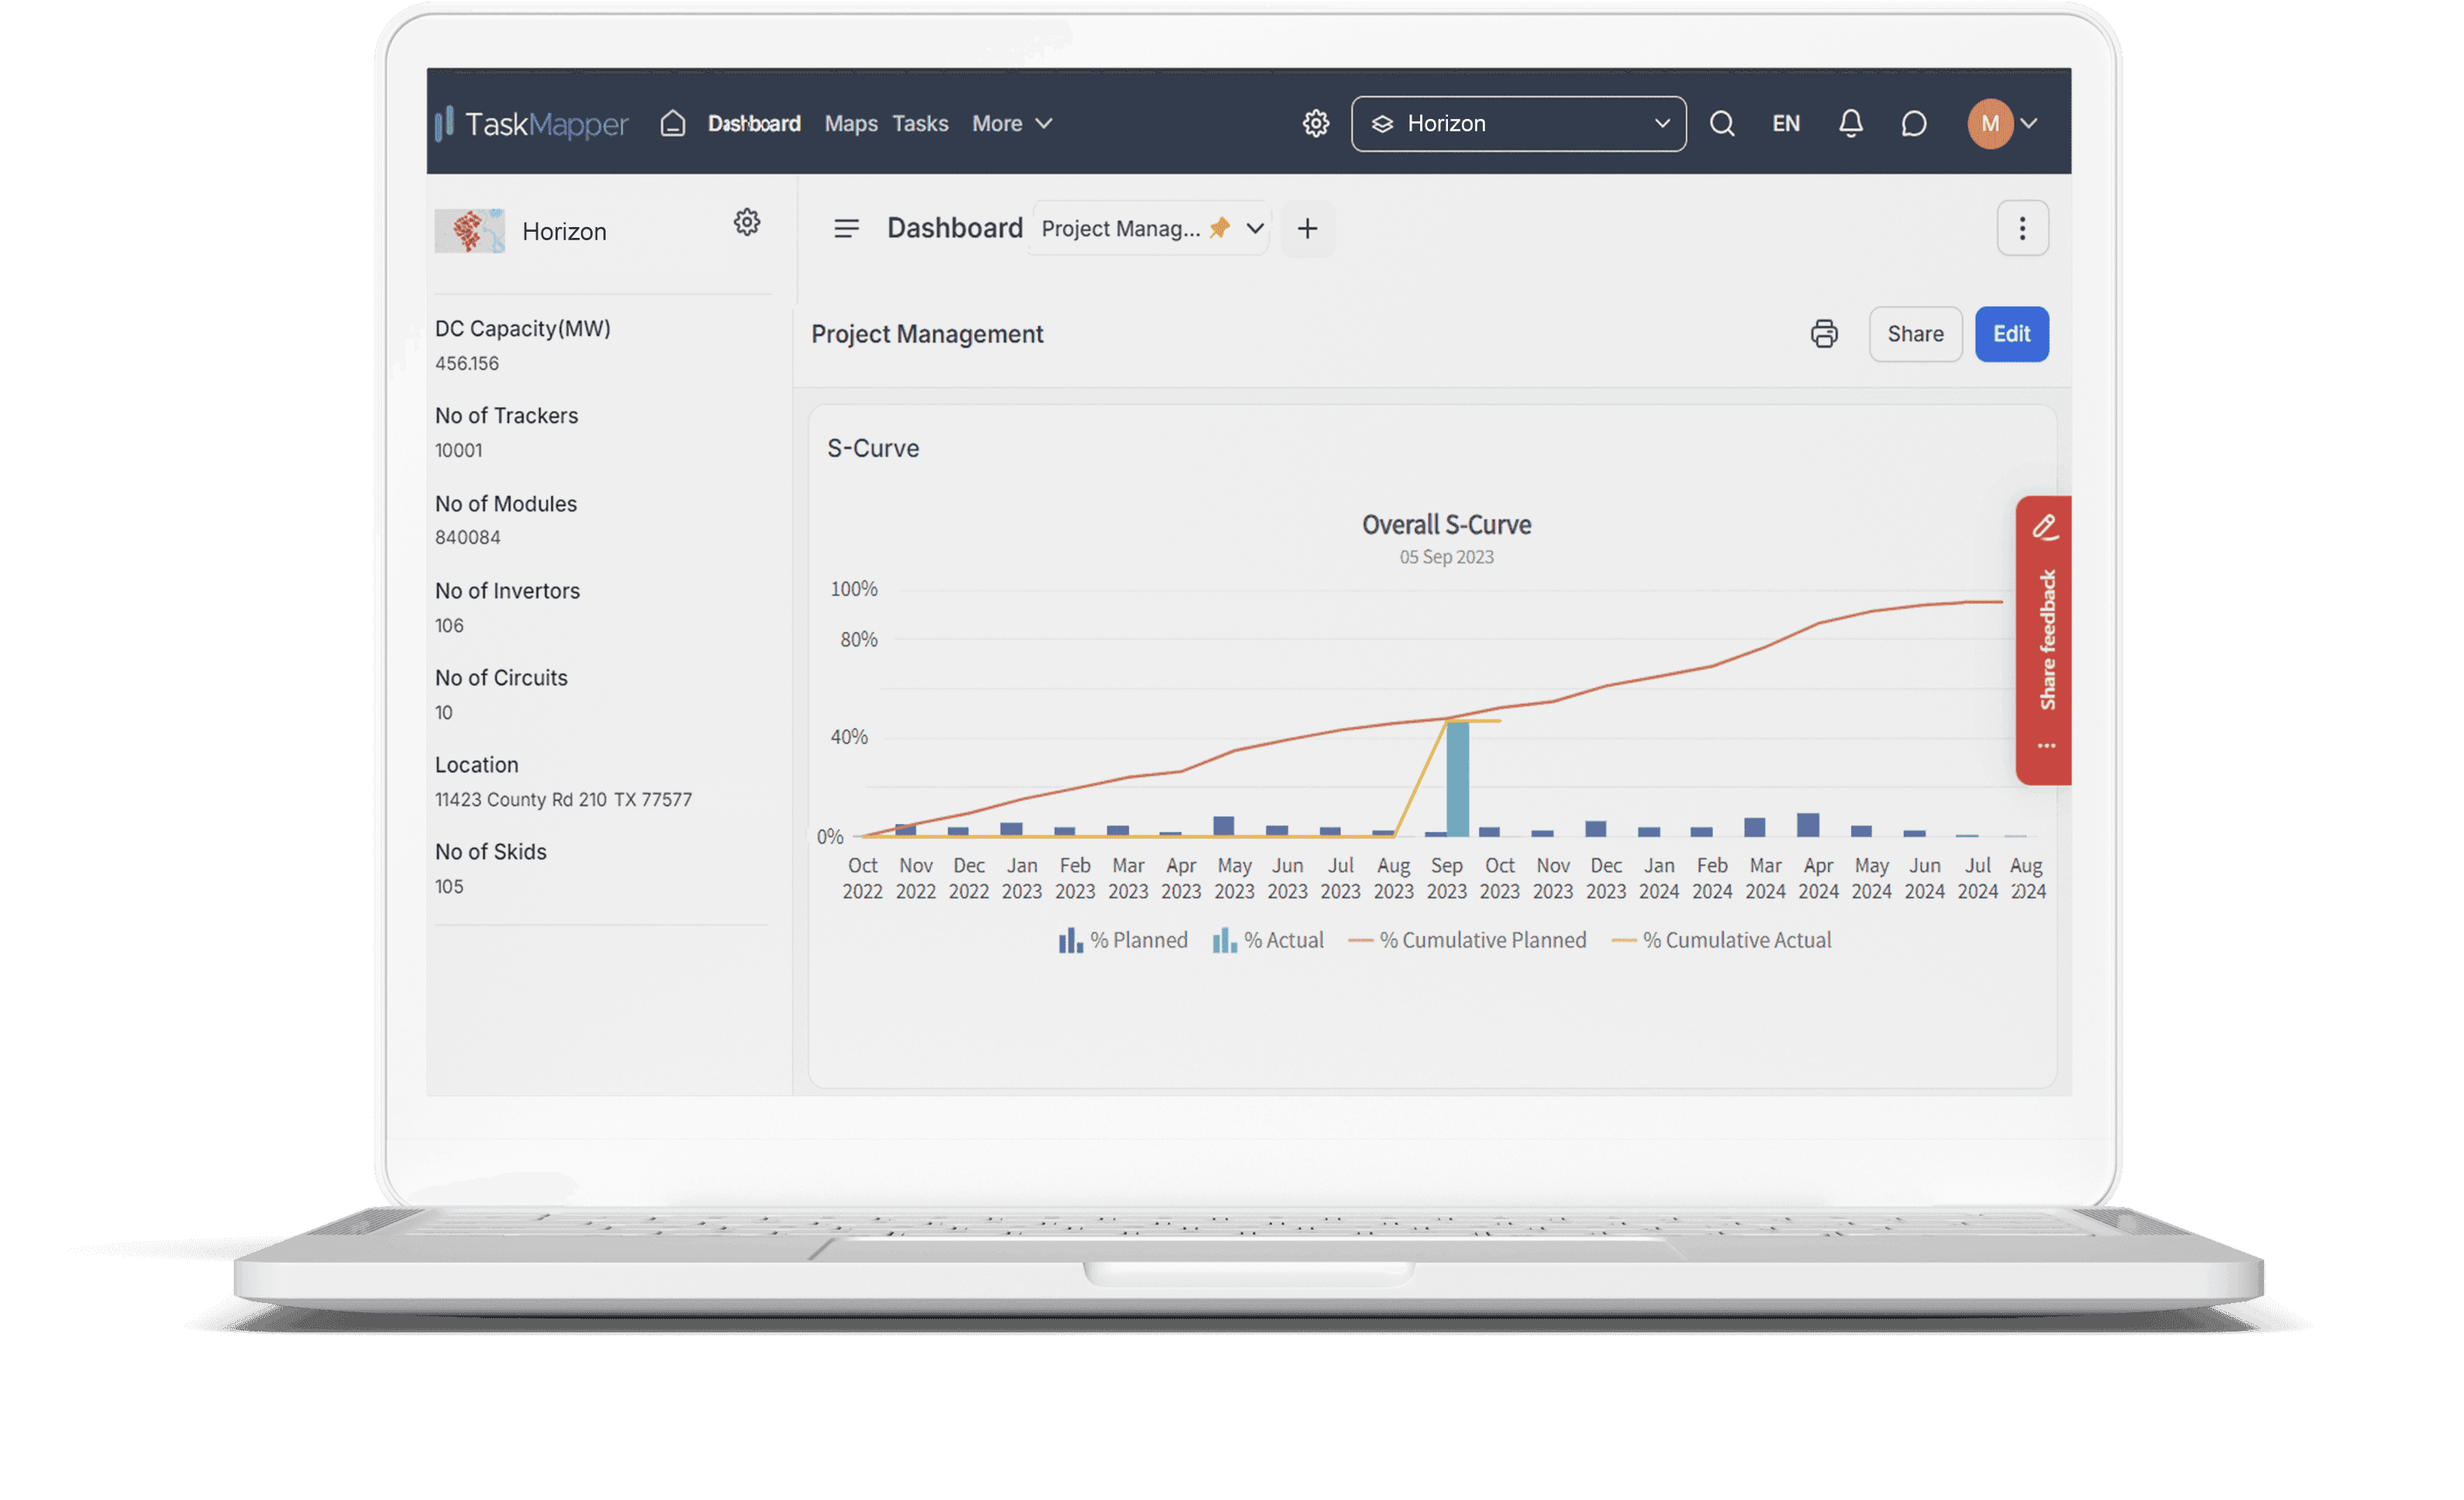Add a new dashboard with plus icon
The image size is (2464, 1500).
[1307, 228]
